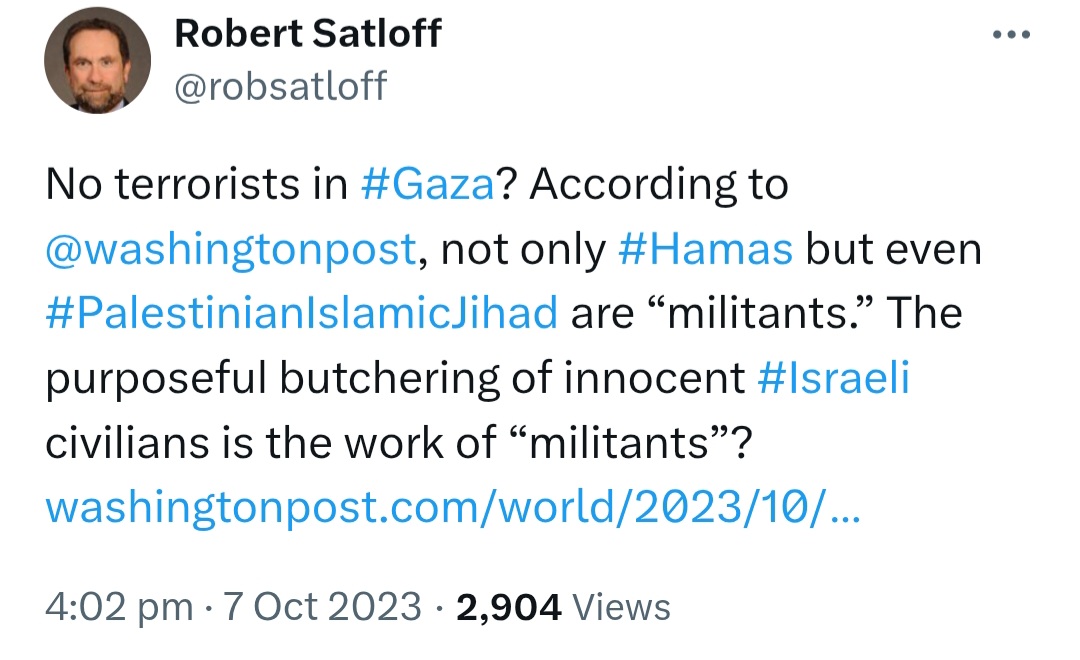Open the @robsatloff handle
This screenshot has width=1080, height=660.
click(280, 87)
